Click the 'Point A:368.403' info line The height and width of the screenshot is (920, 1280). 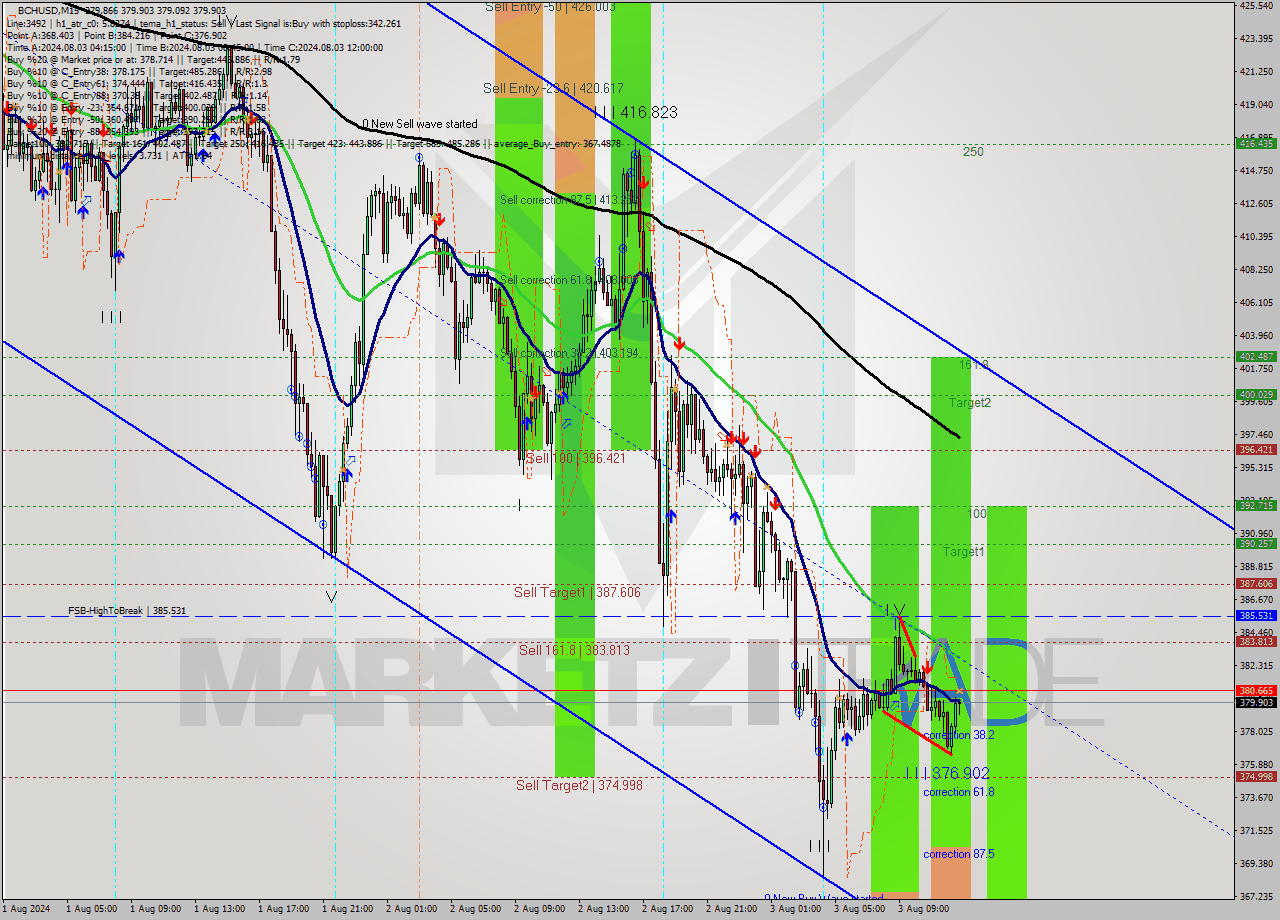click(117, 35)
